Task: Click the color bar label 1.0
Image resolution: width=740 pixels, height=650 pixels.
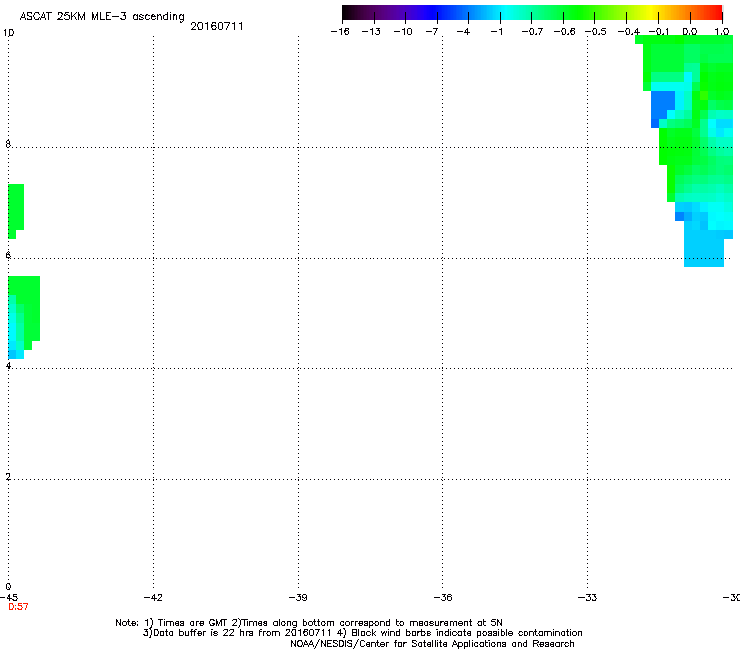Action: click(722, 32)
